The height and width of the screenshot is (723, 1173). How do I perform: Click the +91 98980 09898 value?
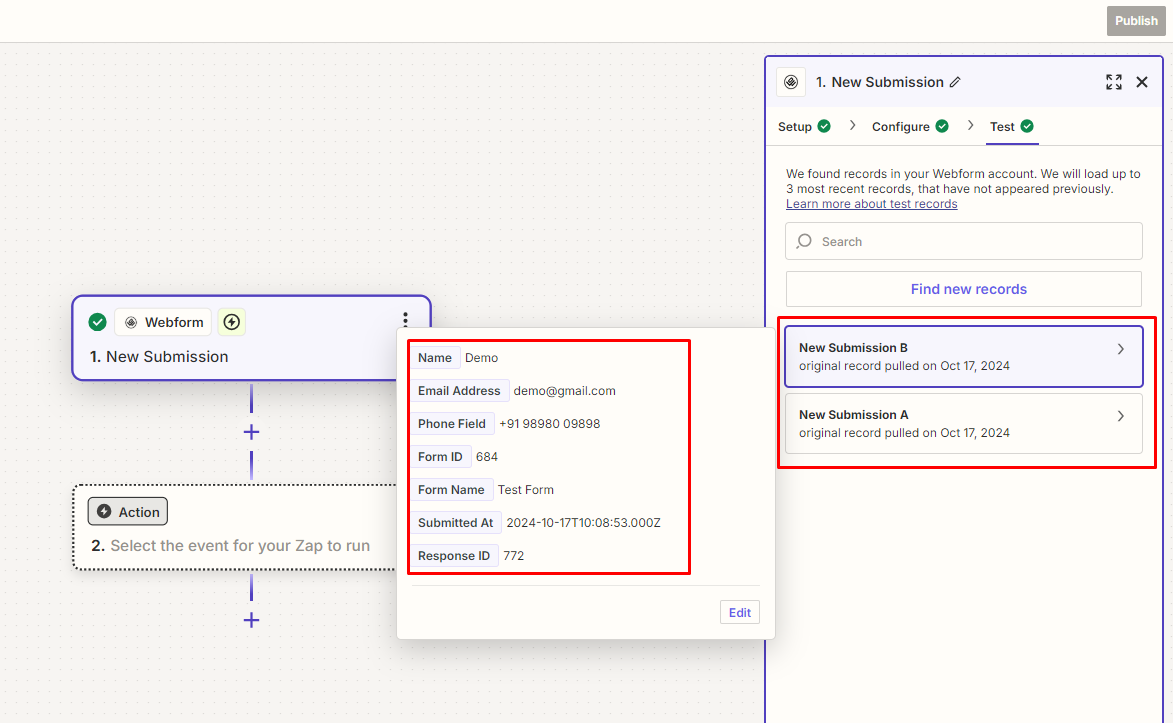click(550, 424)
